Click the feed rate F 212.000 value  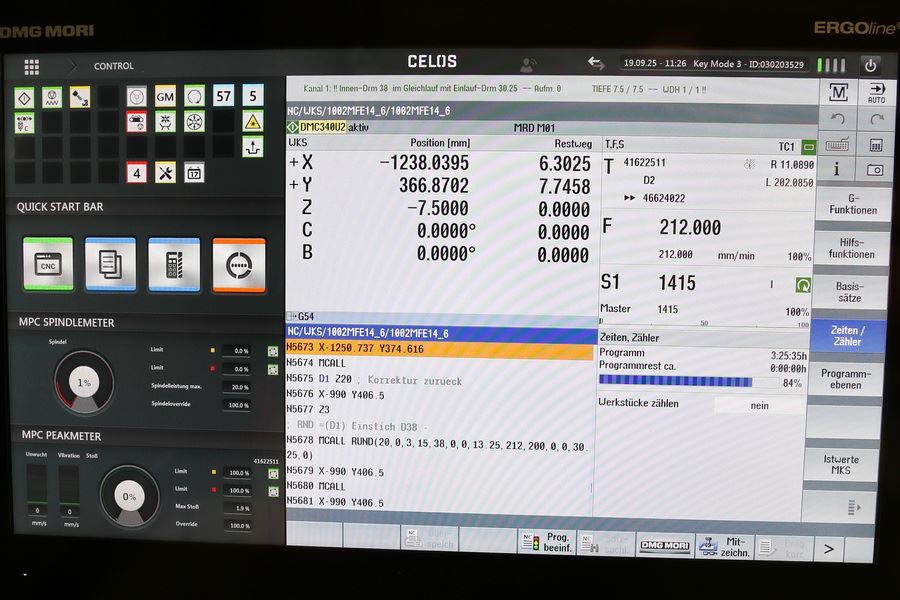tap(689, 227)
